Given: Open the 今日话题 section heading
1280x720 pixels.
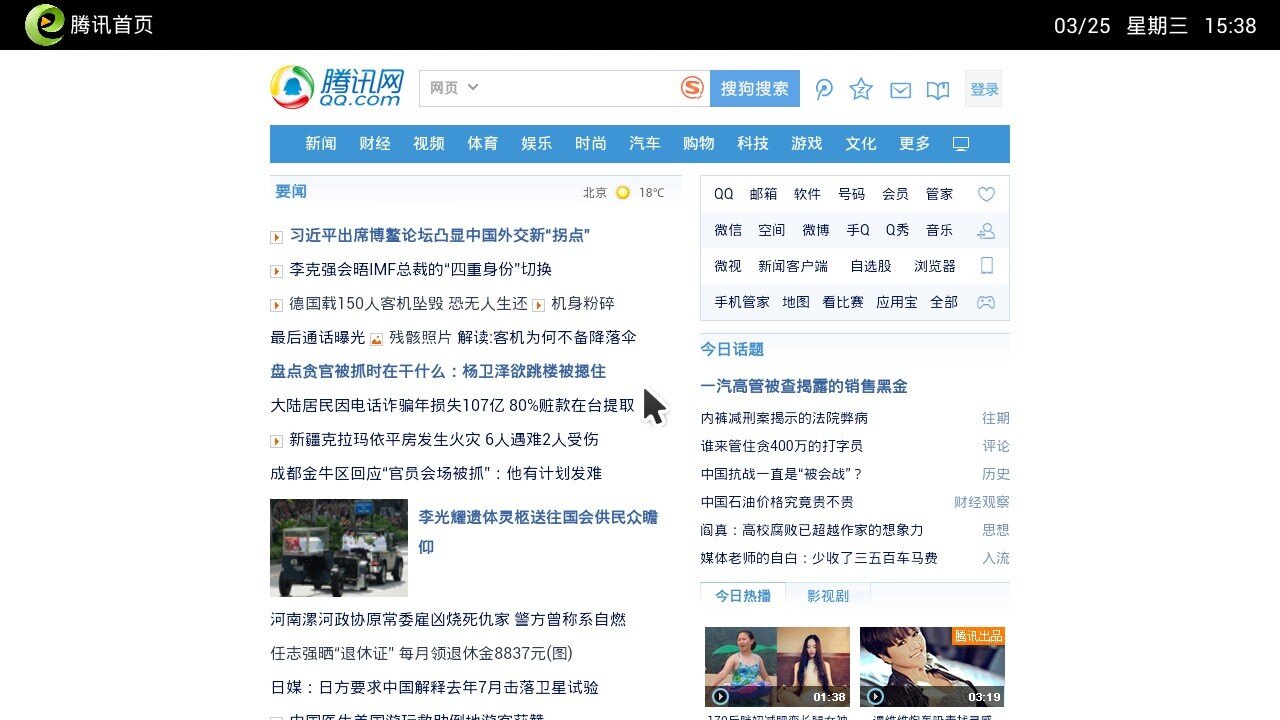Looking at the screenshot, I should click(732, 349).
